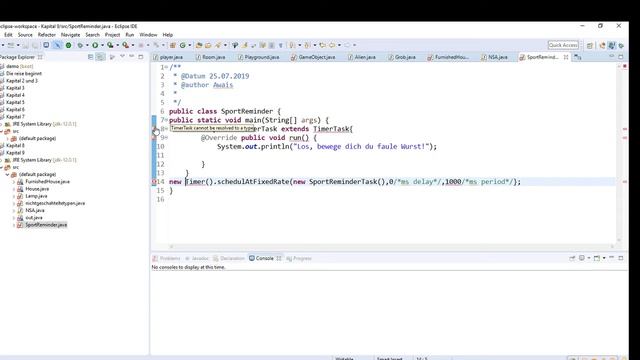Open the Project menu
The height and width of the screenshot is (360, 640).
112,35
